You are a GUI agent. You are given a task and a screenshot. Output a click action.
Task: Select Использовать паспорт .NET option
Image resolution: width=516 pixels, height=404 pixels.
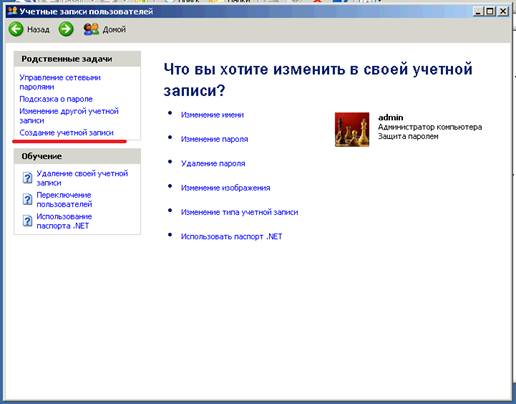tap(231, 236)
